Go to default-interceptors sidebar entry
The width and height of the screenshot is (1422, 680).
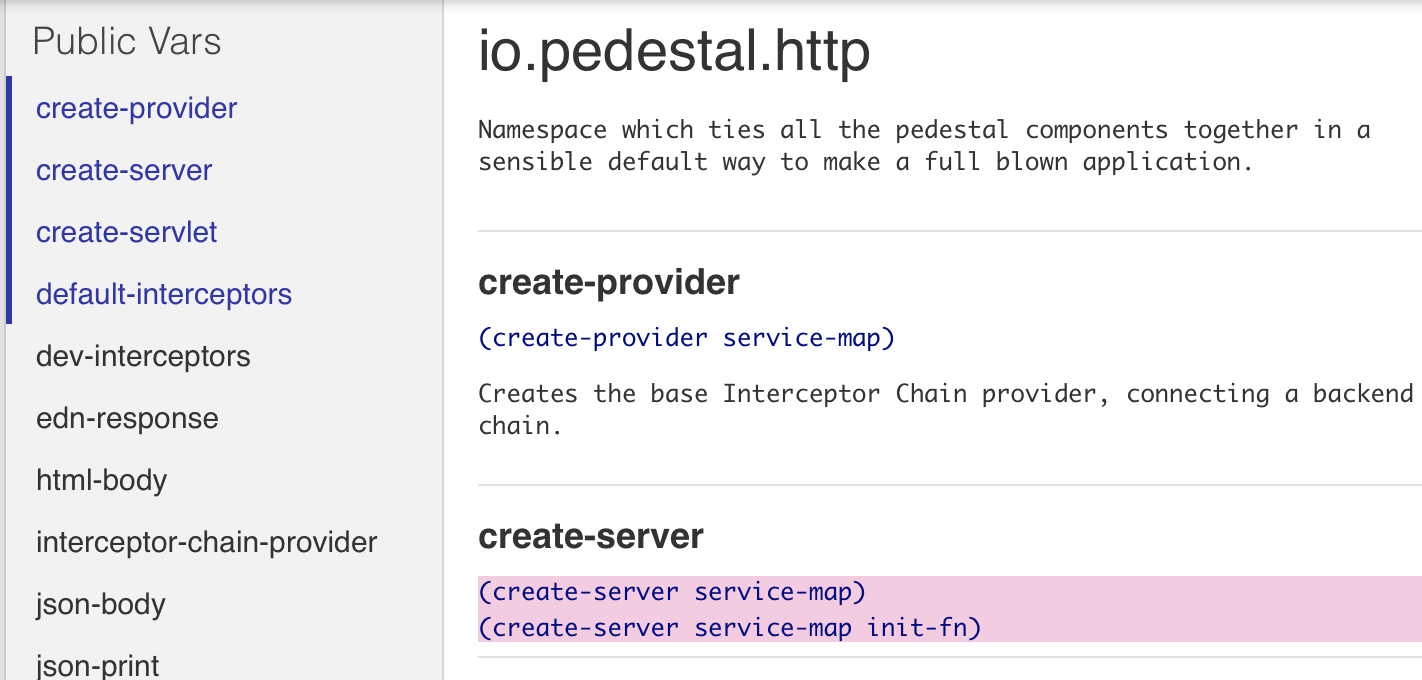coord(164,294)
